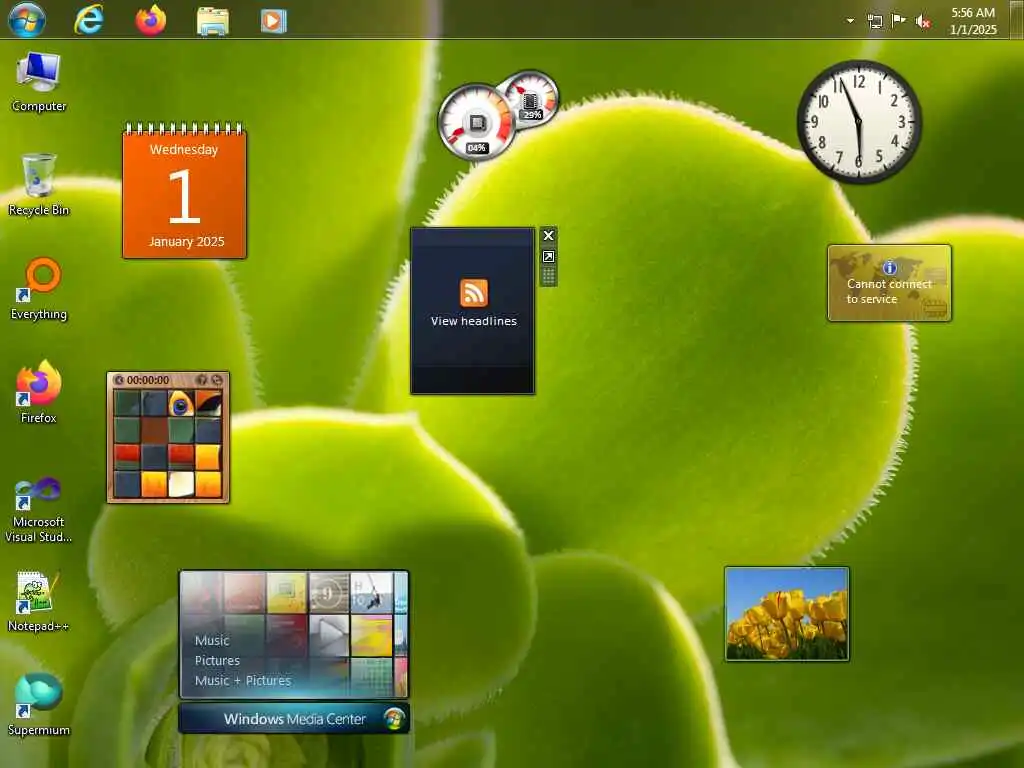Show the puzzle picture hint icon

tap(202, 379)
